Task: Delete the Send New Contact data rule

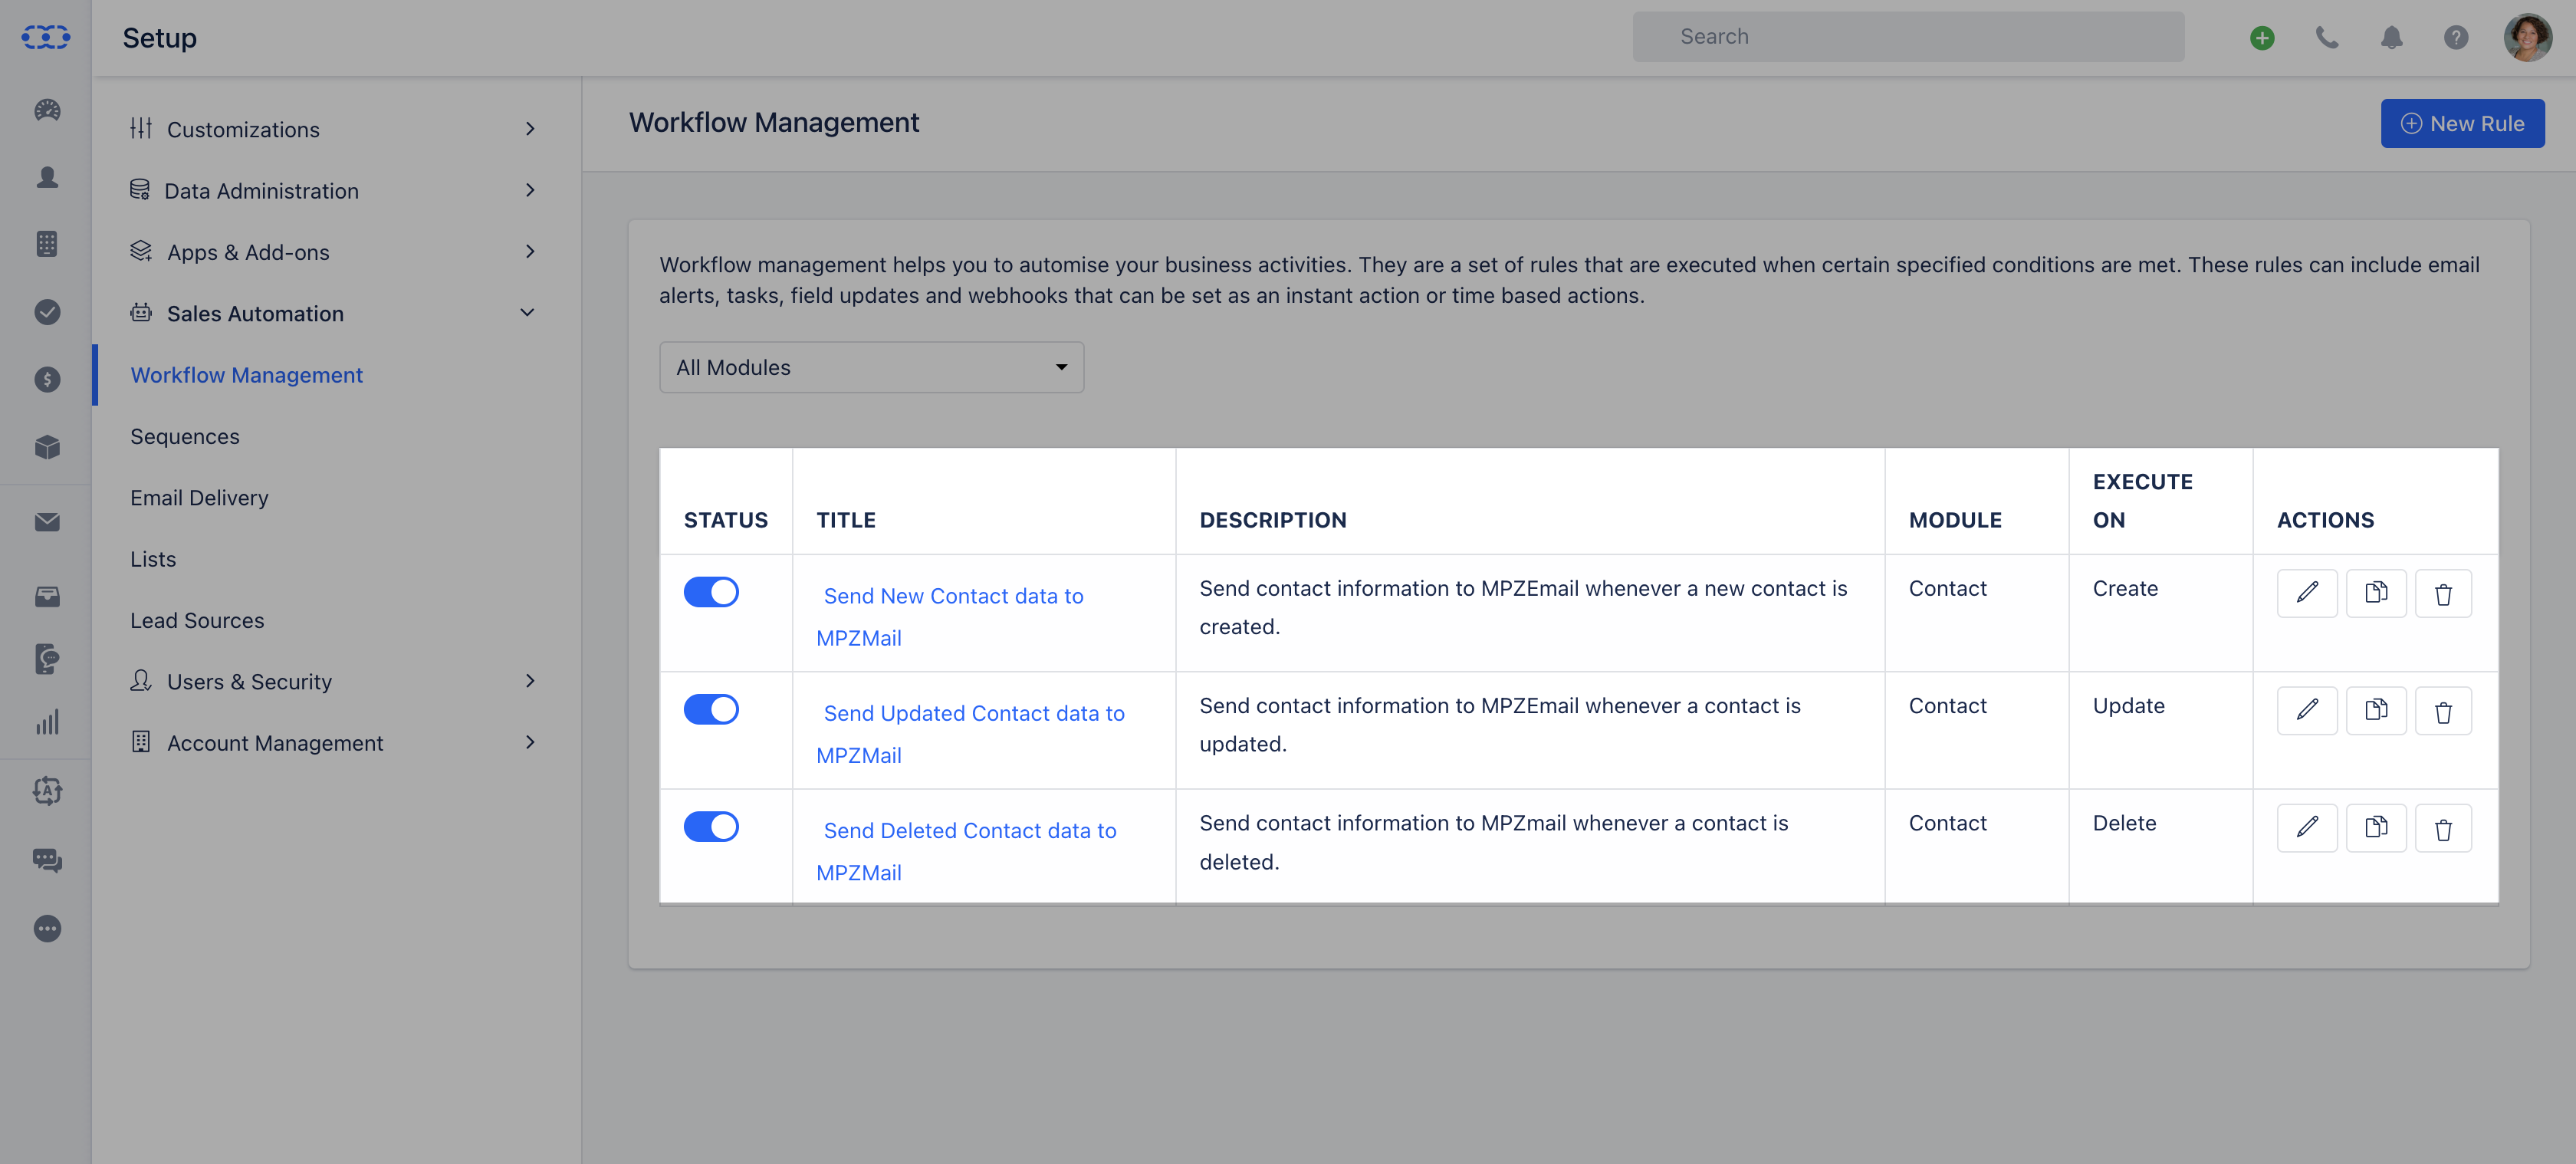Action: pyautogui.click(x=2443, y=593)
